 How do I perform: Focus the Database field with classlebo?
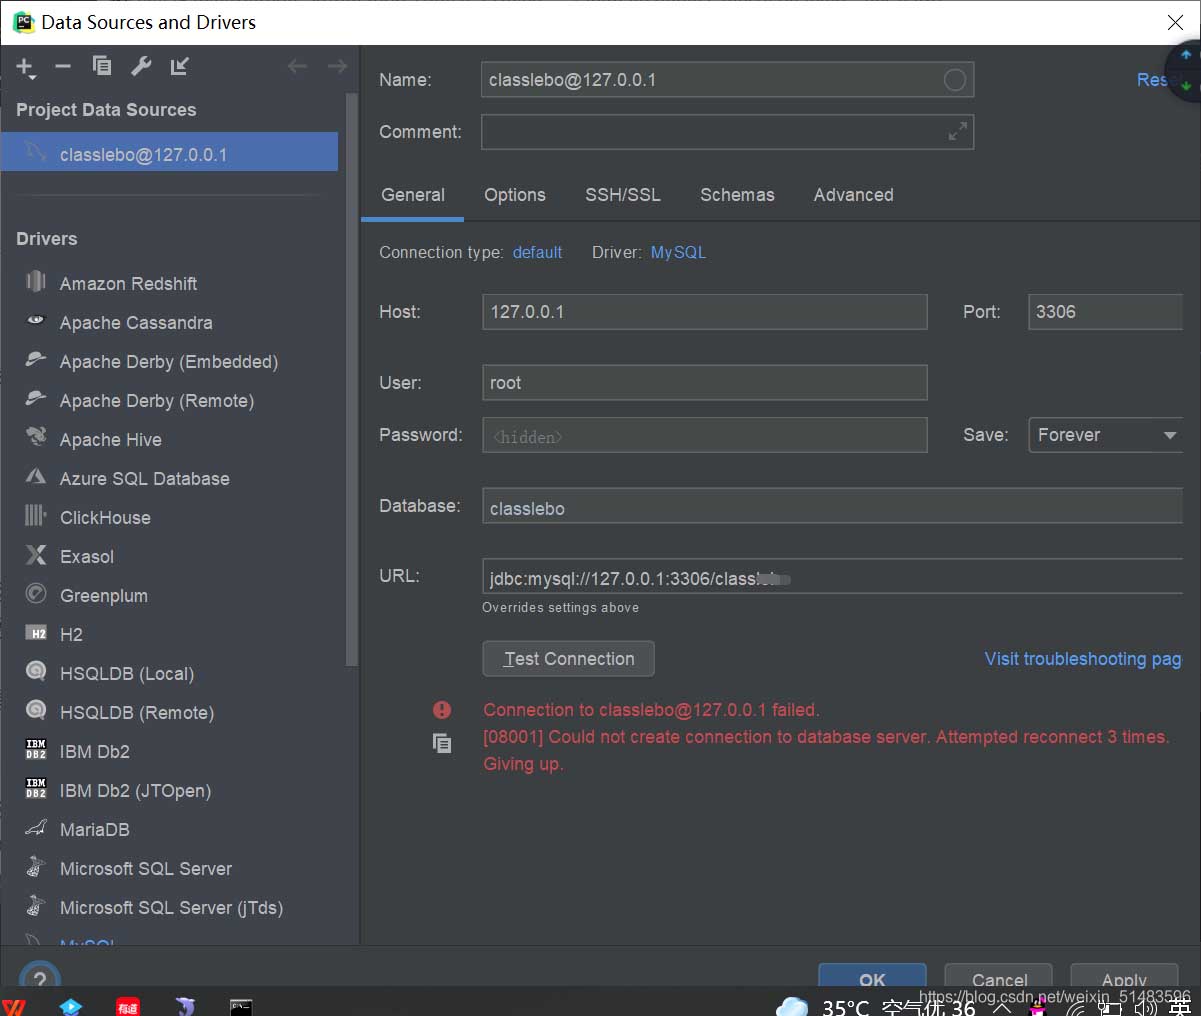[x=832, y=506]
